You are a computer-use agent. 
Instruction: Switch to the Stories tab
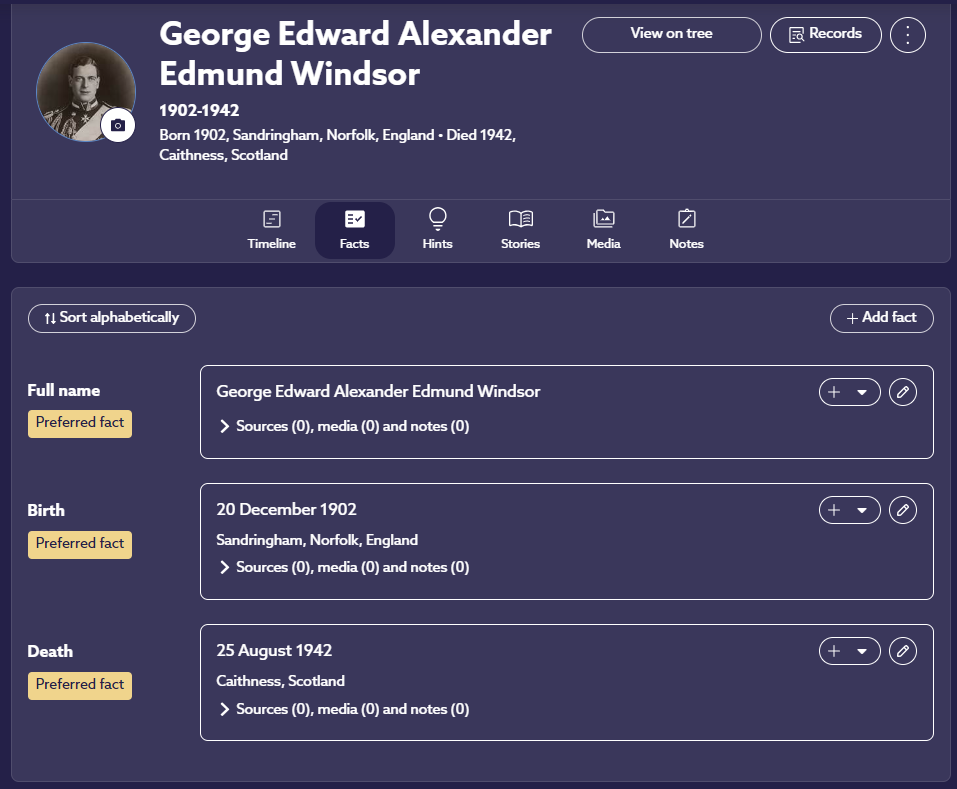pyautogui.click(x=520, y=229)
